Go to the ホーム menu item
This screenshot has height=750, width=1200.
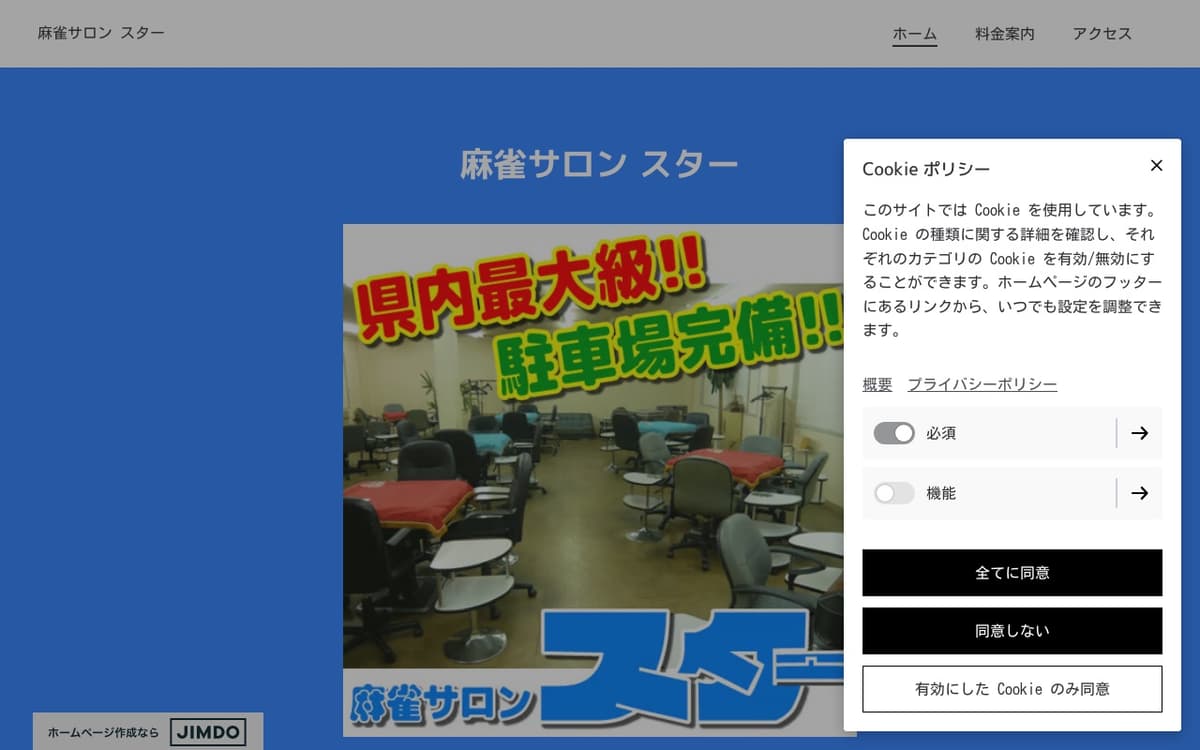pyautogui.click(x=914, y=34)
